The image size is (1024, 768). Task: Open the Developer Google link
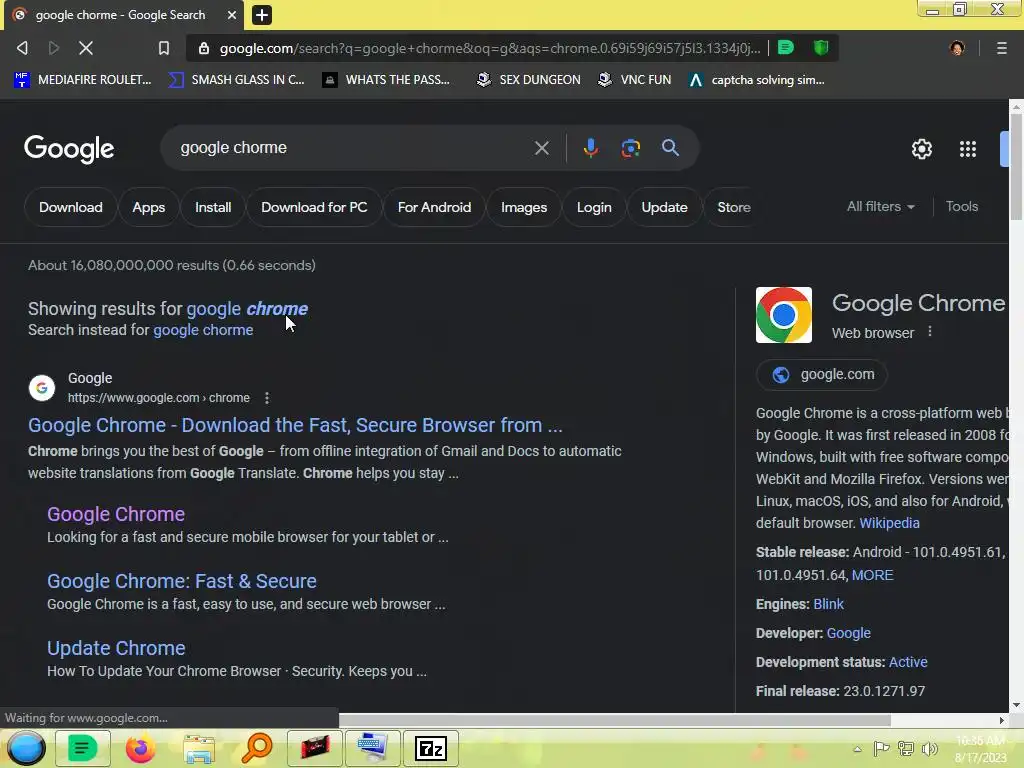click(x=848, y=633)
